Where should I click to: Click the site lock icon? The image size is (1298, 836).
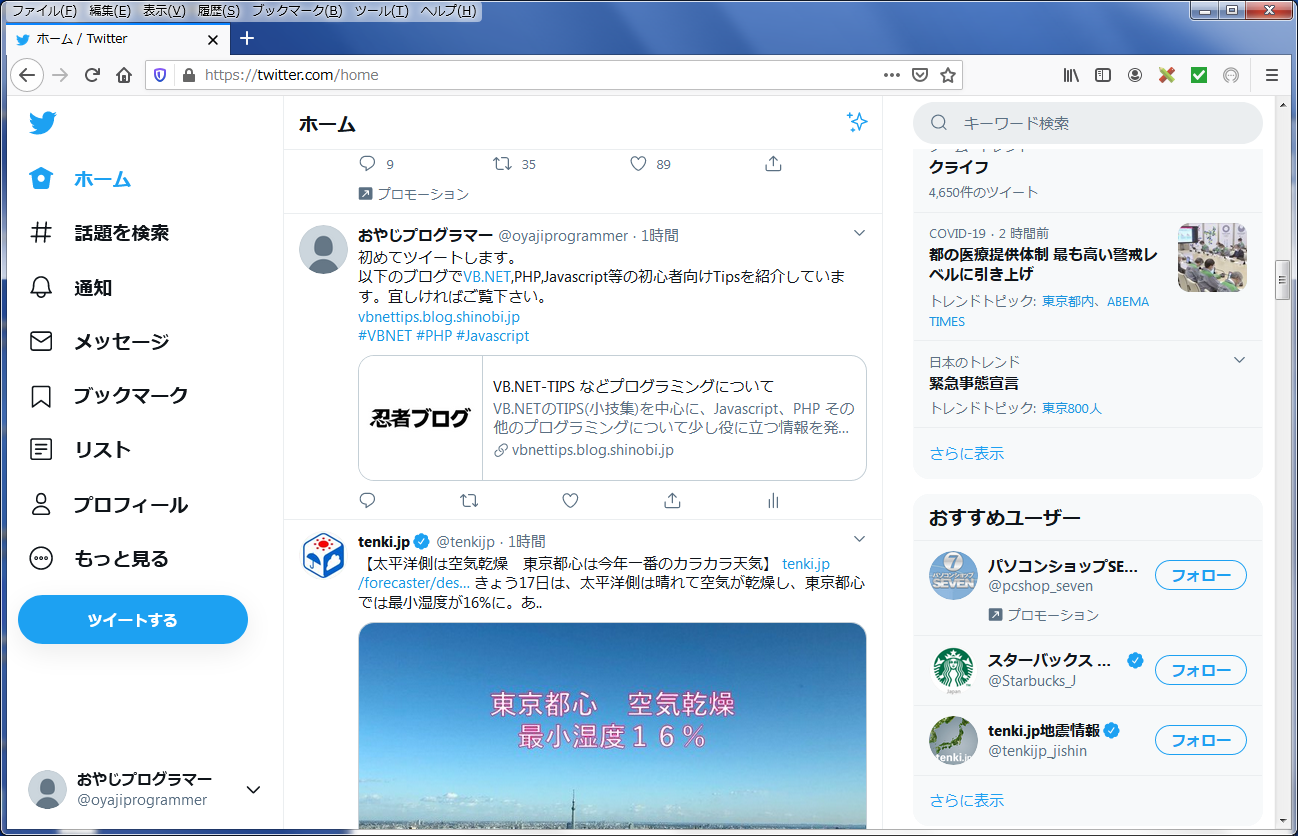(x=188, y=75)
